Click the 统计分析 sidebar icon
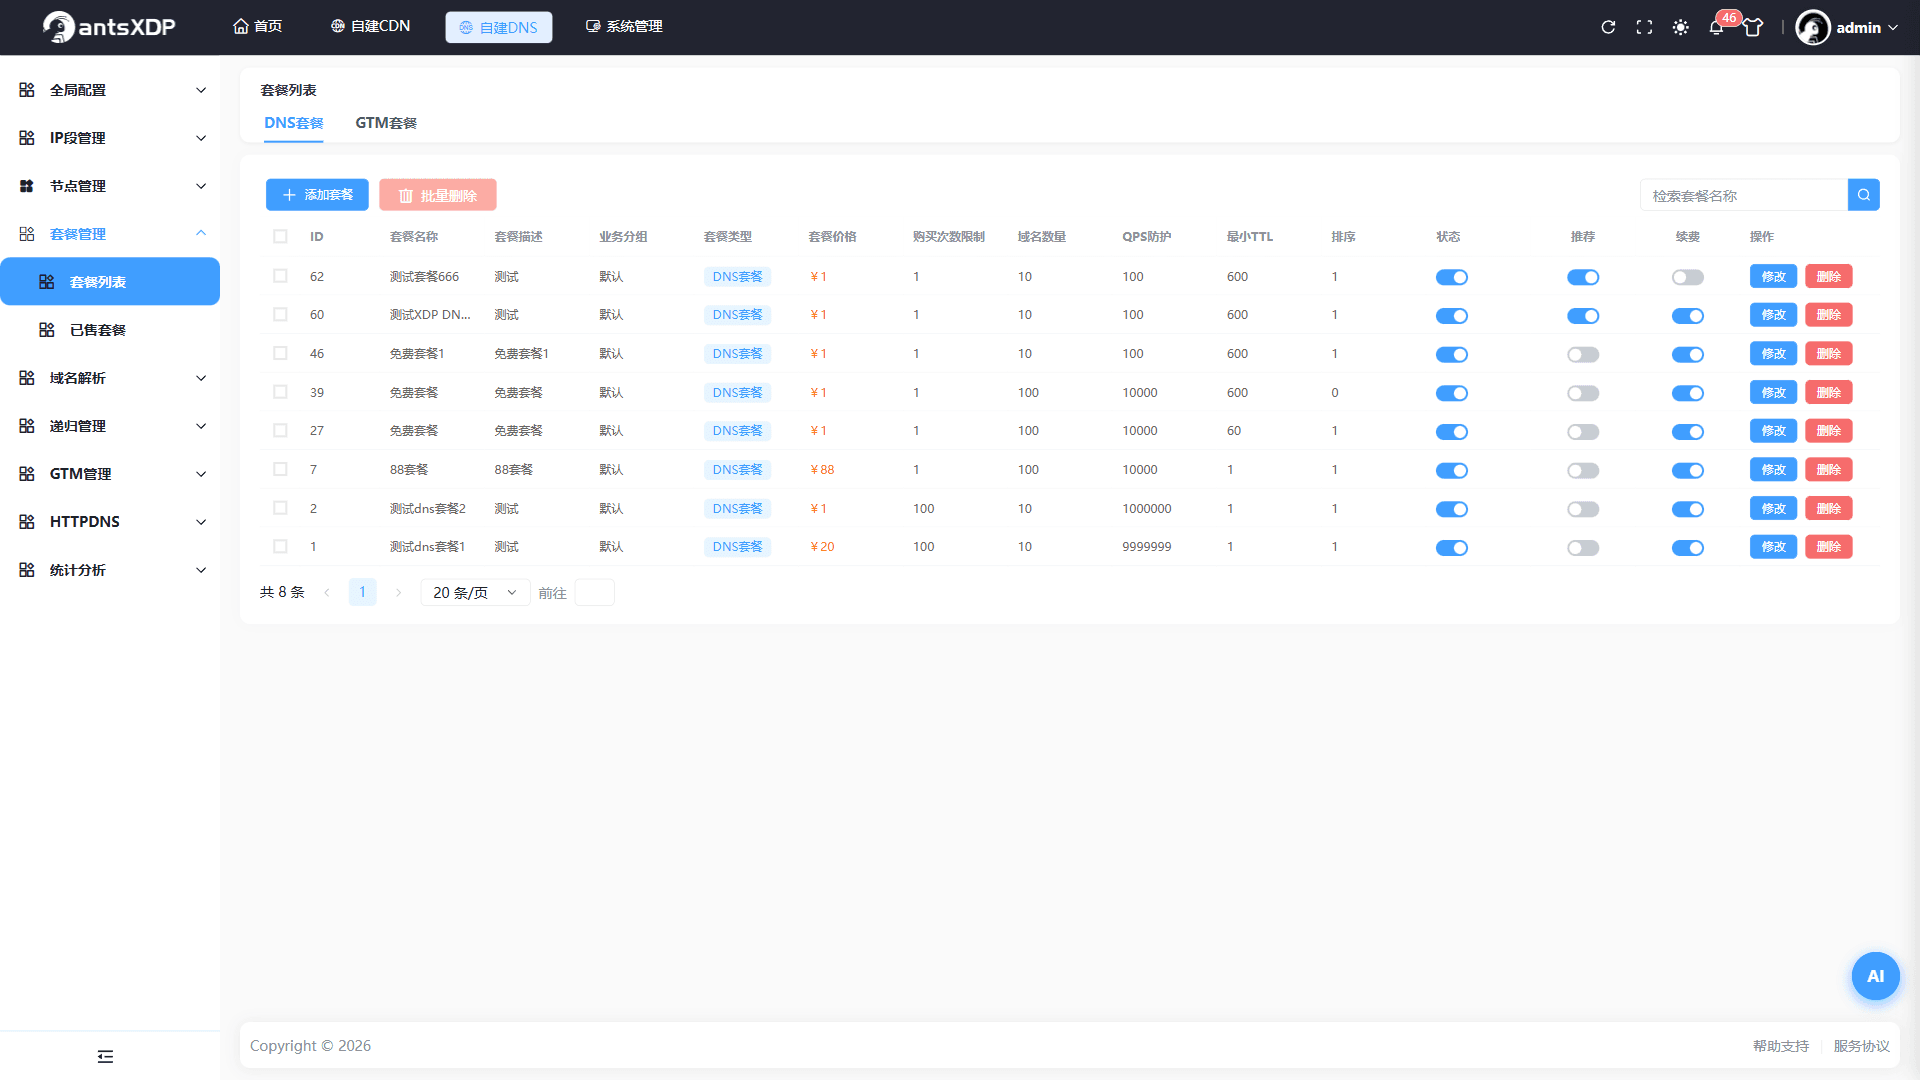This screenshot has width=1920, height=1080. (x=27, y=570)
